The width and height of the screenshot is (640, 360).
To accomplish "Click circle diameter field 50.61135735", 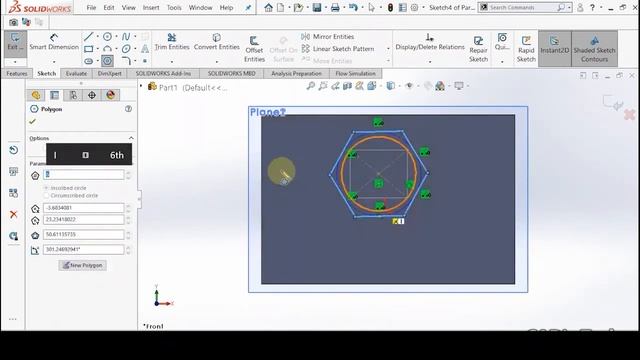I will click(83, 235).
